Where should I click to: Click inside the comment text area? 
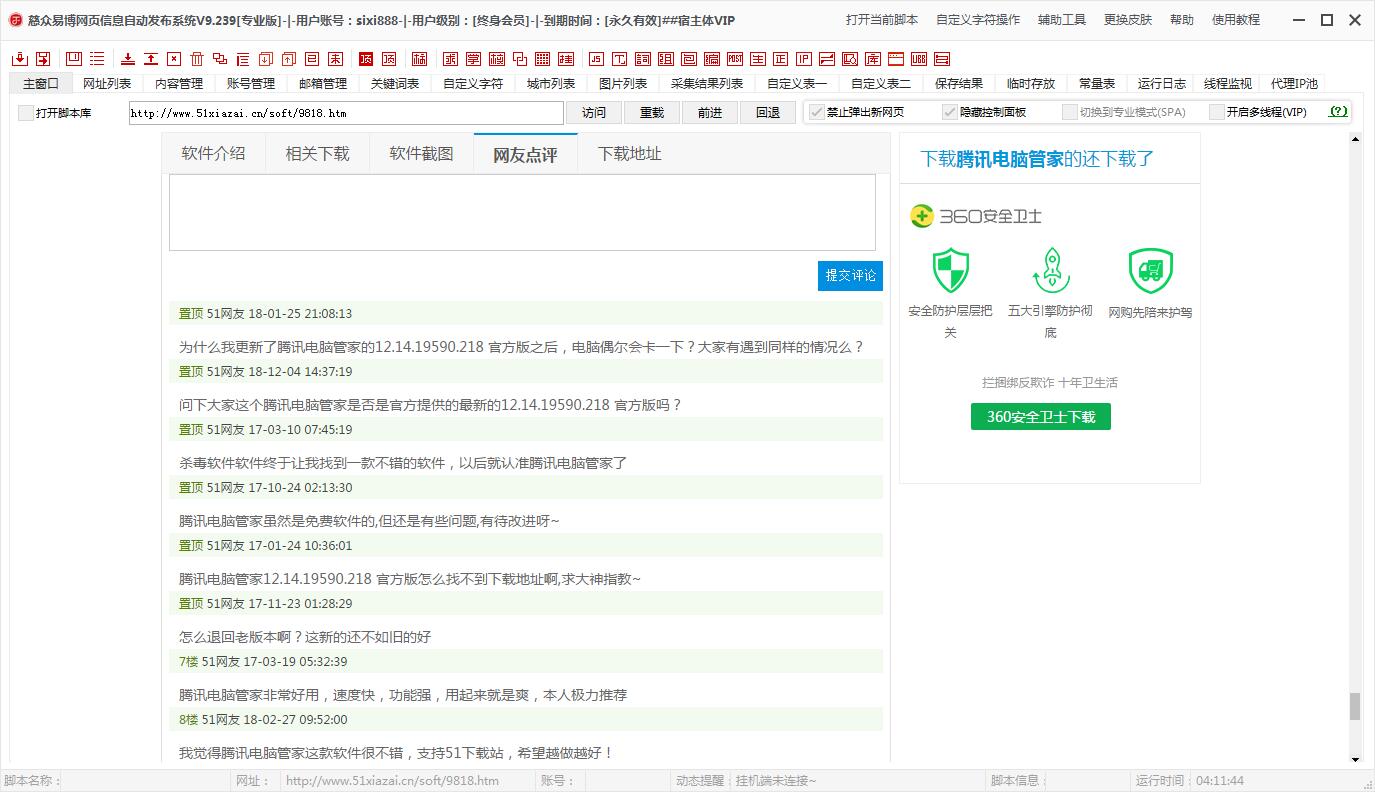coord(522,212)
